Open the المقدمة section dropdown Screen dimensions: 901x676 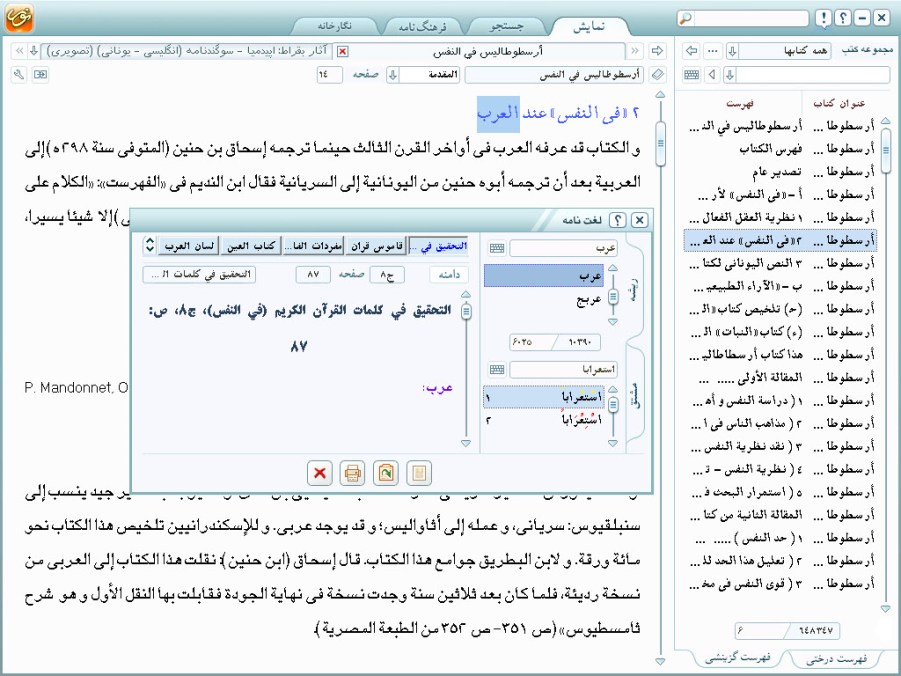click(x=392, y=75)
